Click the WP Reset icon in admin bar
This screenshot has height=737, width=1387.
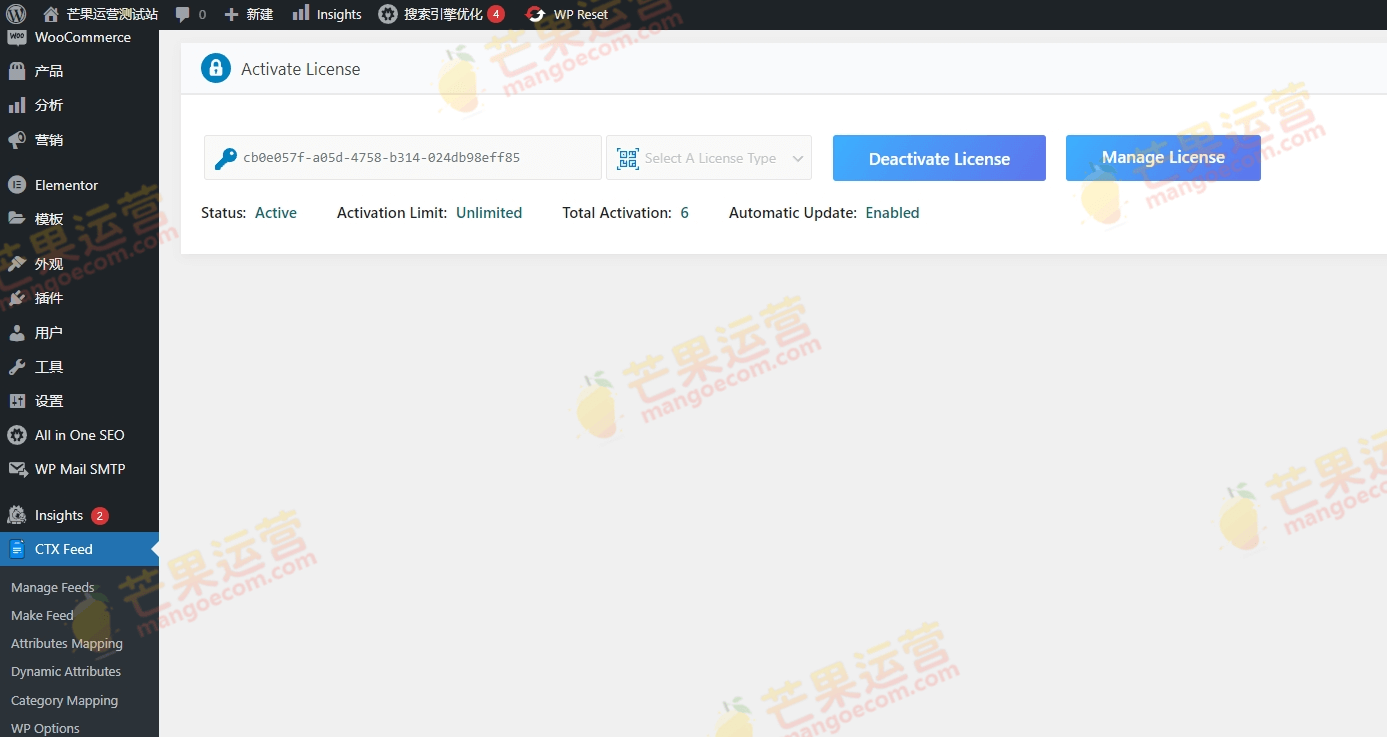pos(536,14)
